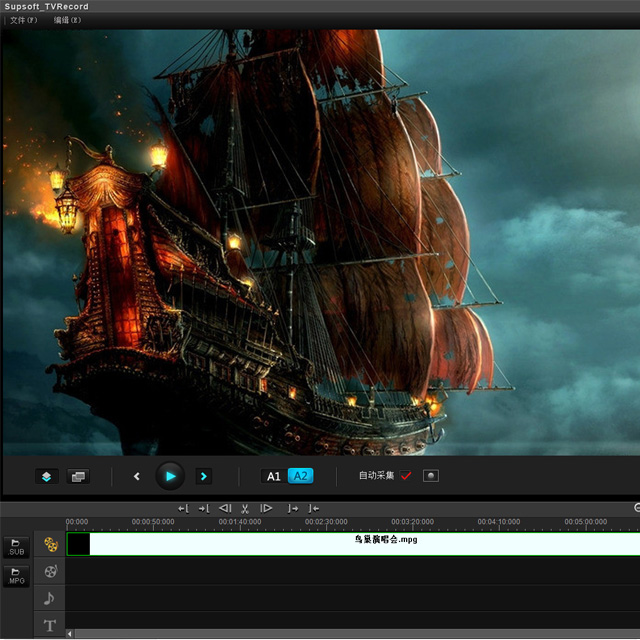Click the overlapping windows icon

[x=78, y=476]
